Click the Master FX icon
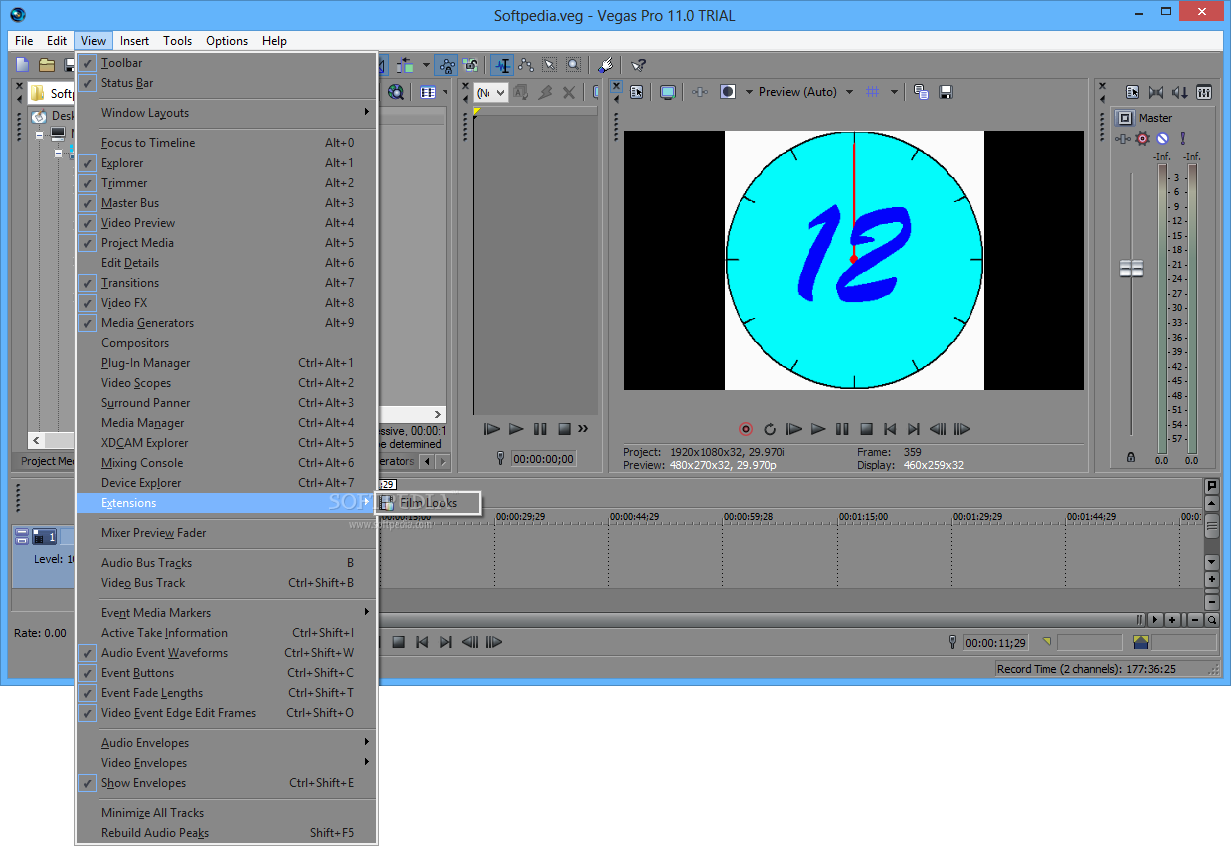This screenshot has width=1231, height=846. pyautogui.click(x=1125, y=139)
